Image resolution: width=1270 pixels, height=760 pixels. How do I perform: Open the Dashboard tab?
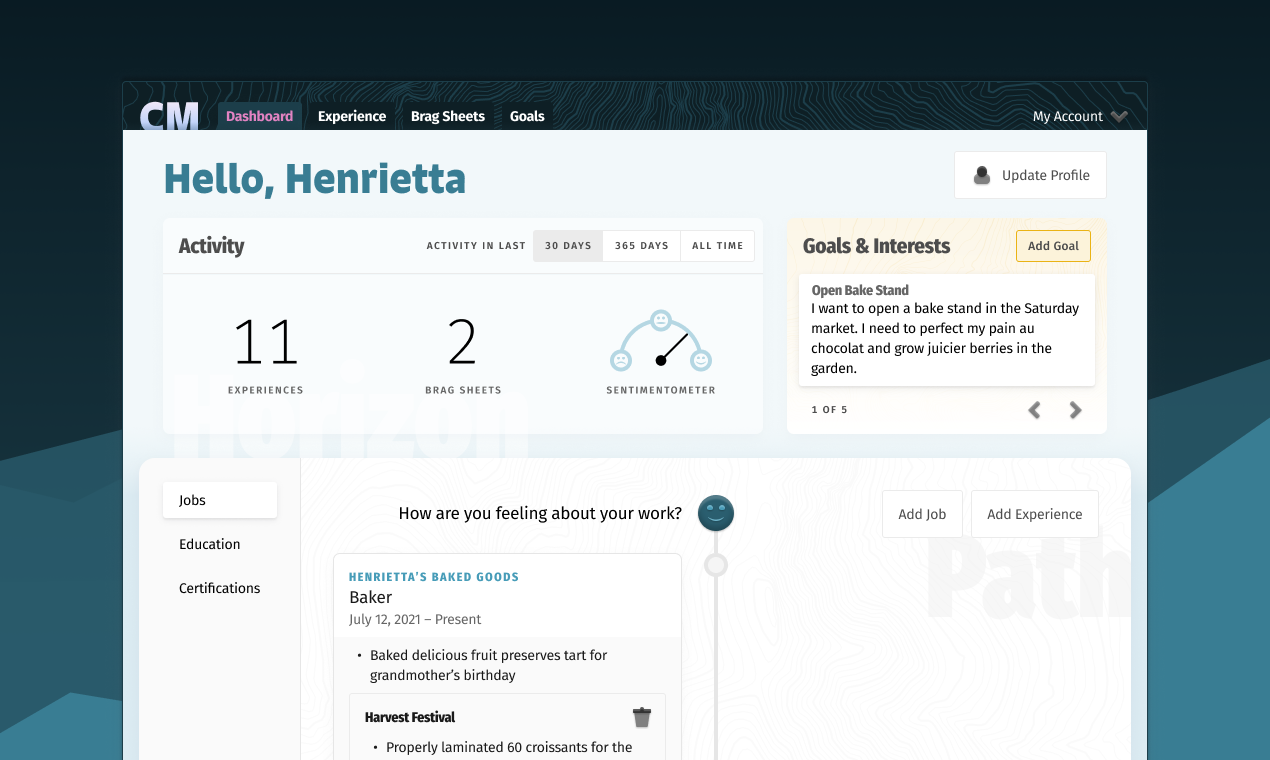(x=259, y=116)
